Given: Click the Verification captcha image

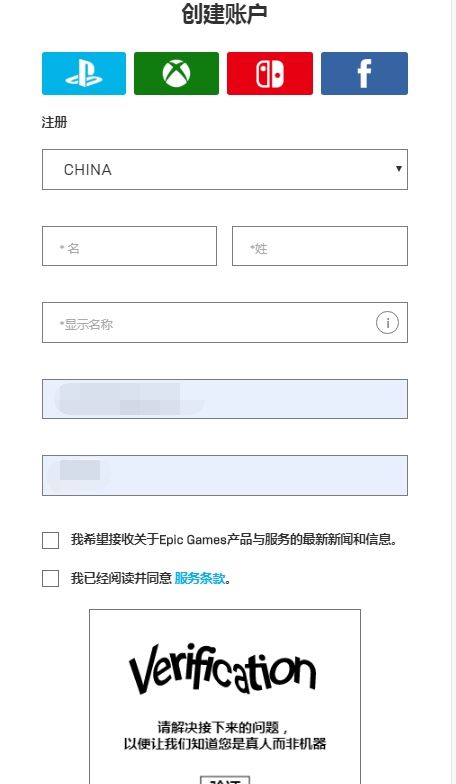Looking at the screenshot, I should 223,669.
